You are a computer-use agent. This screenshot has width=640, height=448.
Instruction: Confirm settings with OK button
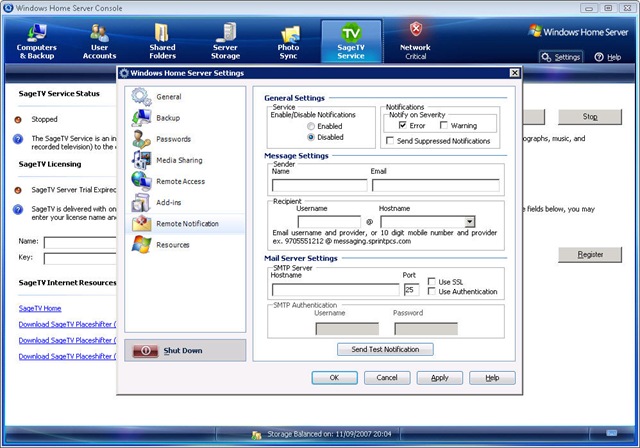334,378
